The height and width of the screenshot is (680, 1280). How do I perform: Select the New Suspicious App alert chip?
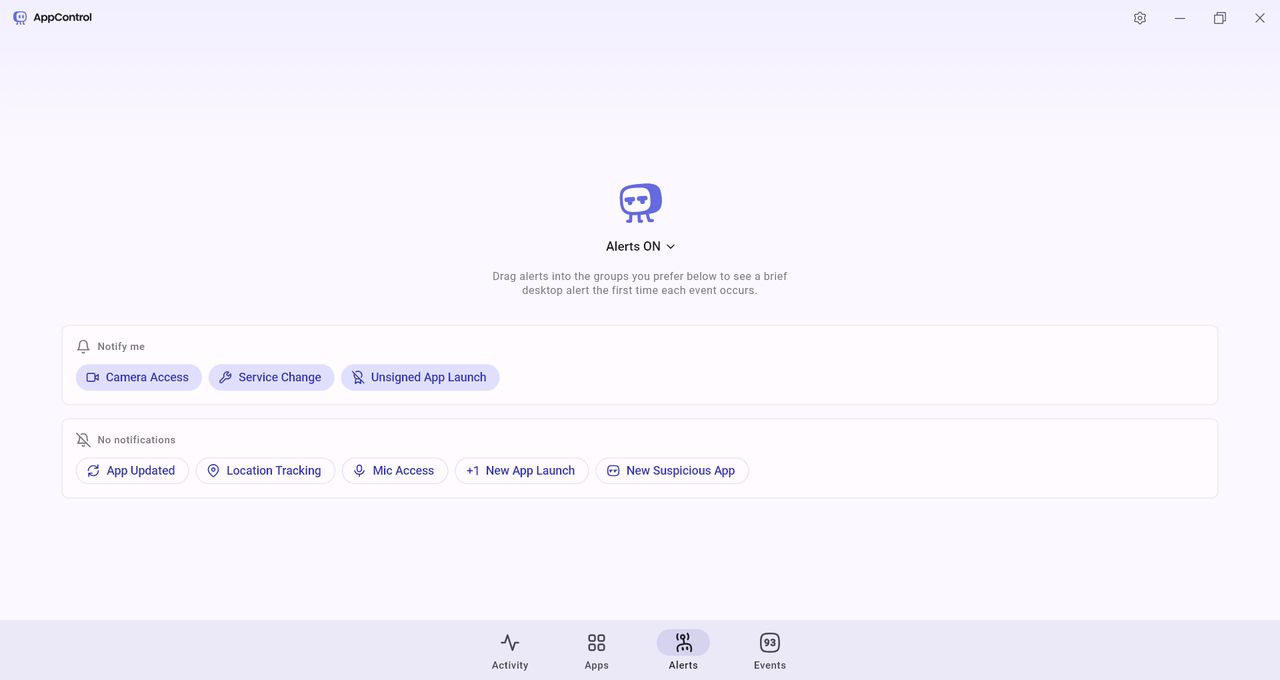pos(672,471)
